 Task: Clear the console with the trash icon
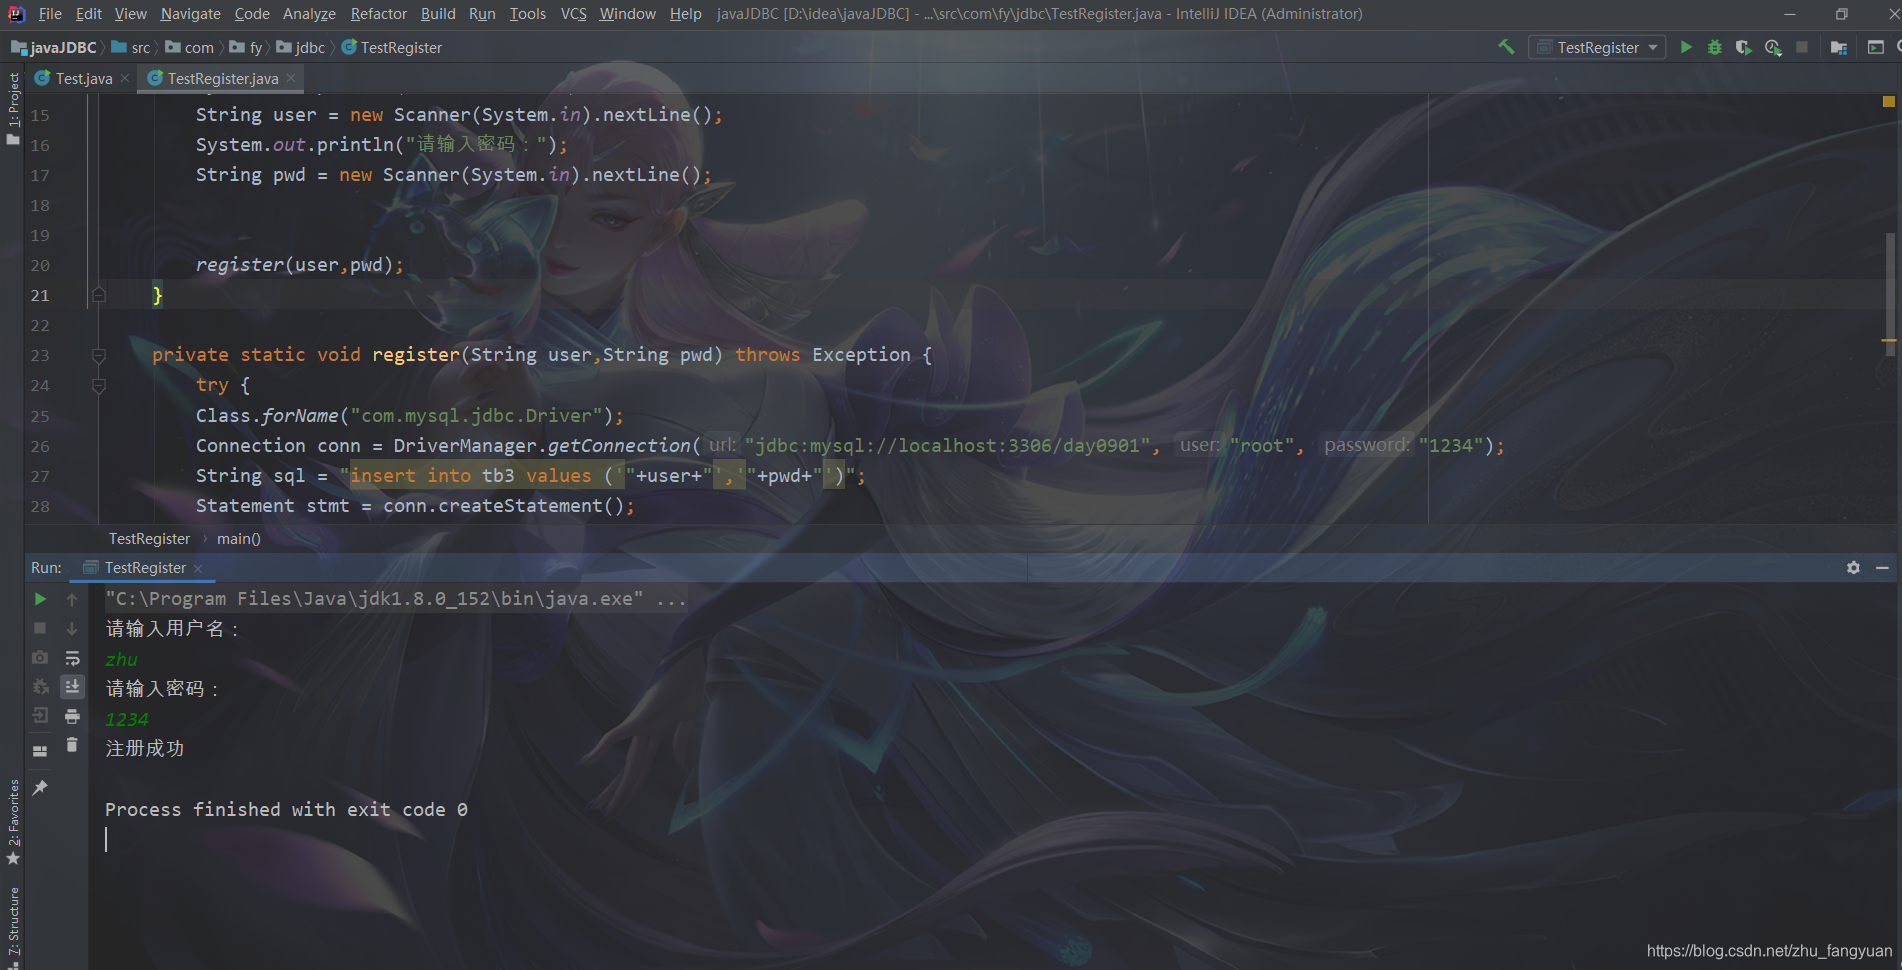pos(72,744)
